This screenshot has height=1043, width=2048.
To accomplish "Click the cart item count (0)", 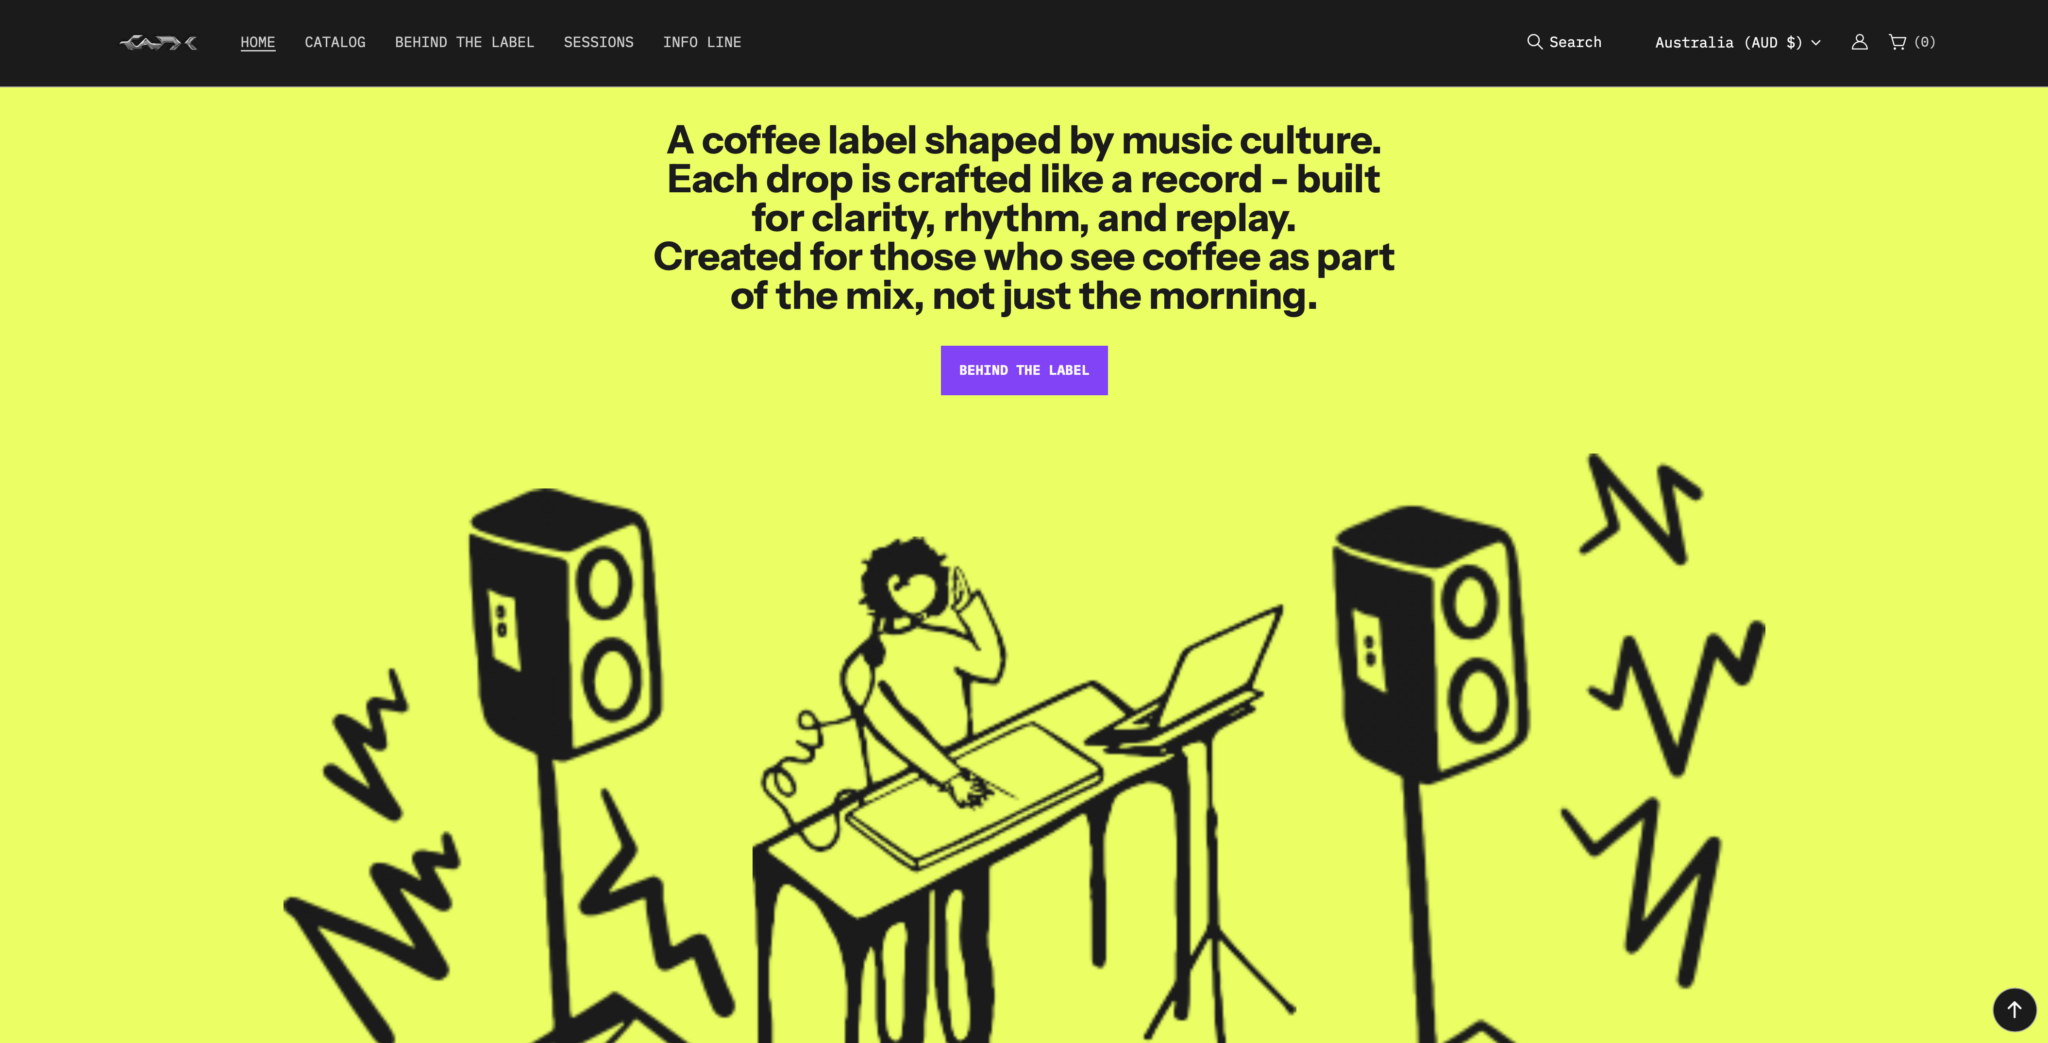I will coord(1925,42).
